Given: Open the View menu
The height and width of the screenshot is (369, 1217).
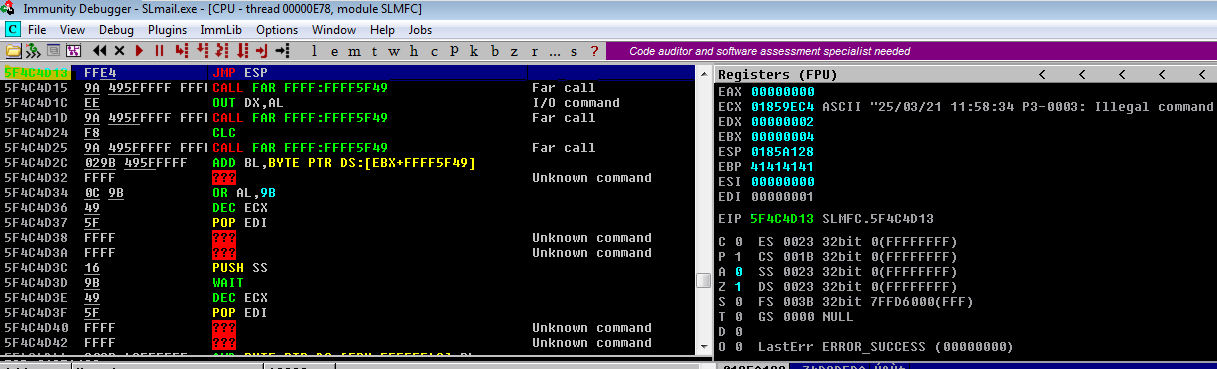Looking at the screenshot, I should click(72, 30).
